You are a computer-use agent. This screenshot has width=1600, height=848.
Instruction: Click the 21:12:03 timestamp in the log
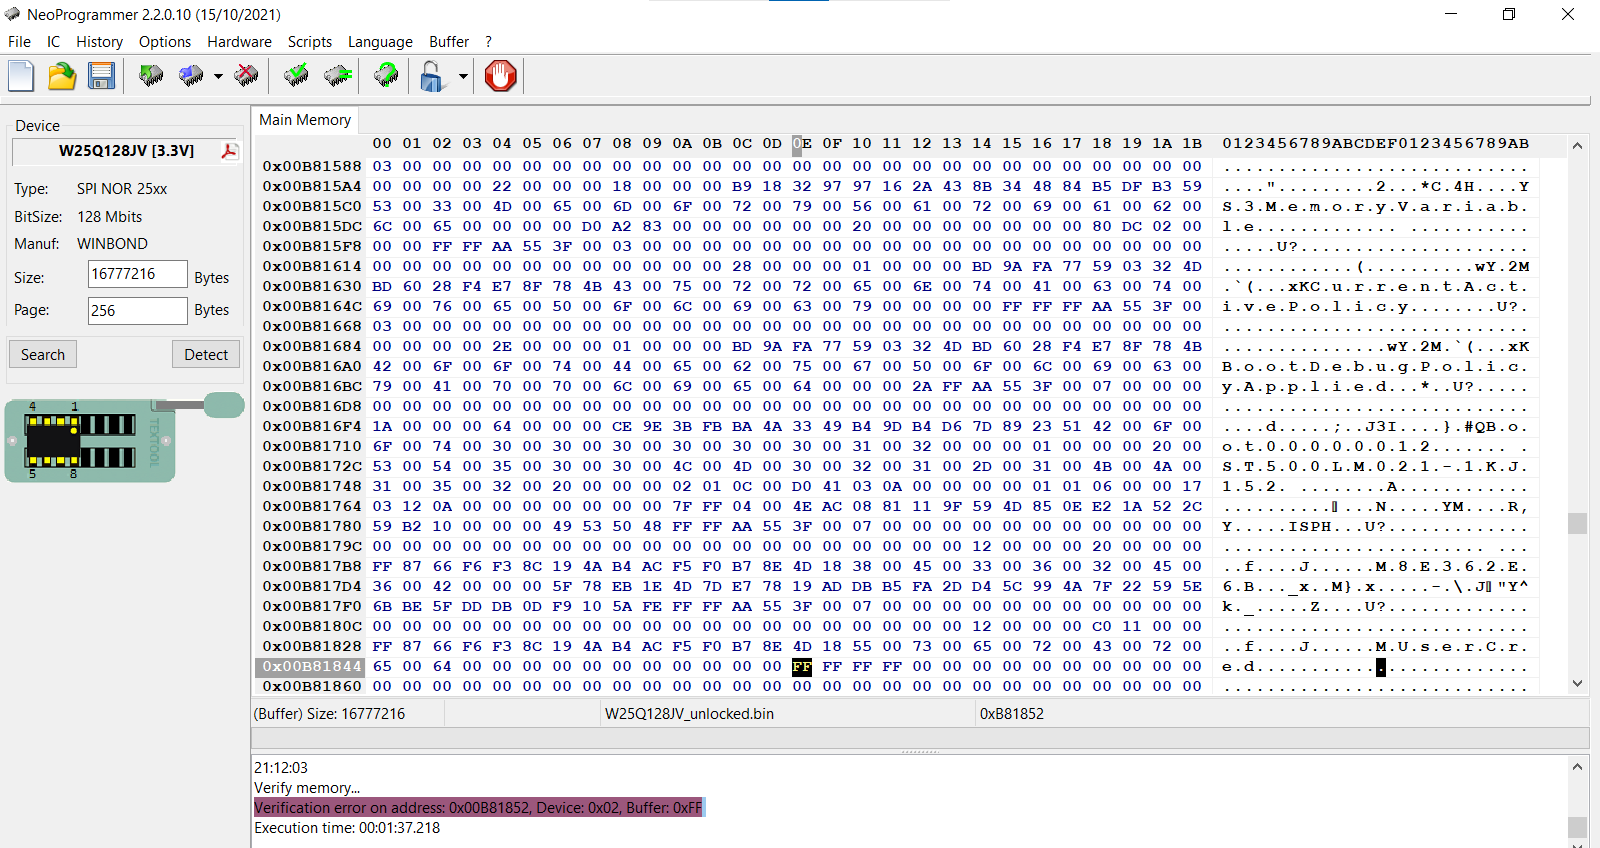click(x=281, y=768)
